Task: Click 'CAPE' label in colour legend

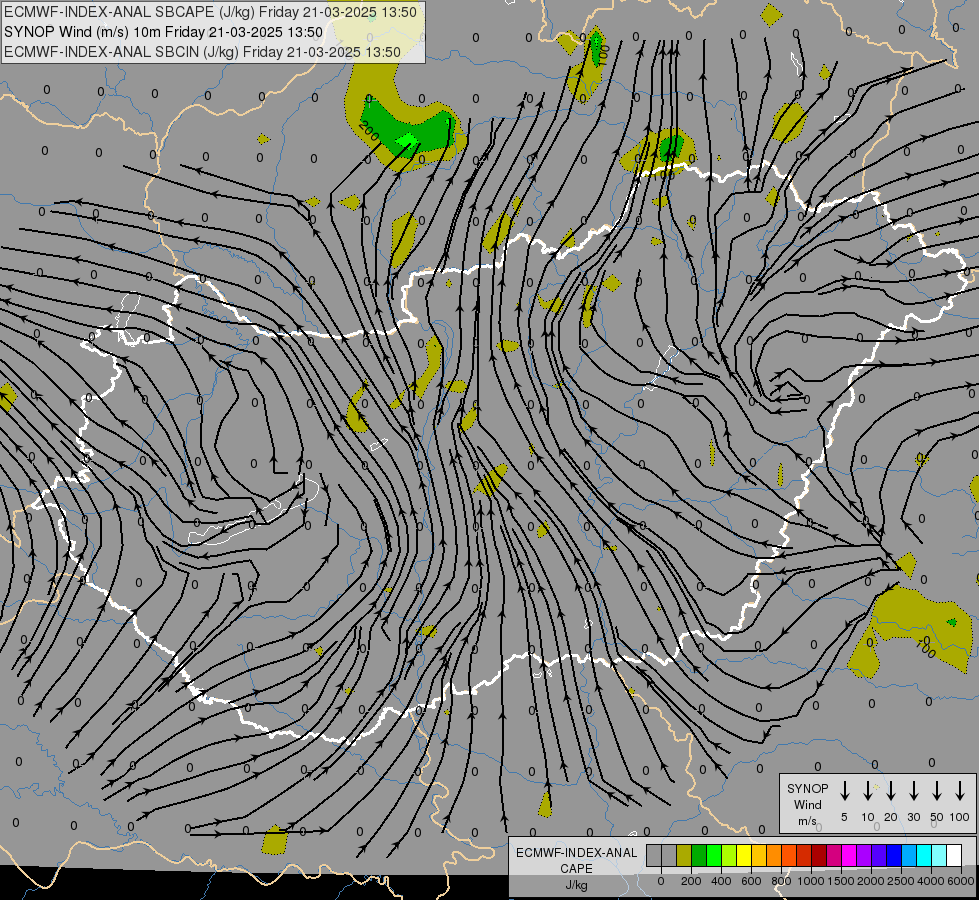Action: click(x=576, y=868)
